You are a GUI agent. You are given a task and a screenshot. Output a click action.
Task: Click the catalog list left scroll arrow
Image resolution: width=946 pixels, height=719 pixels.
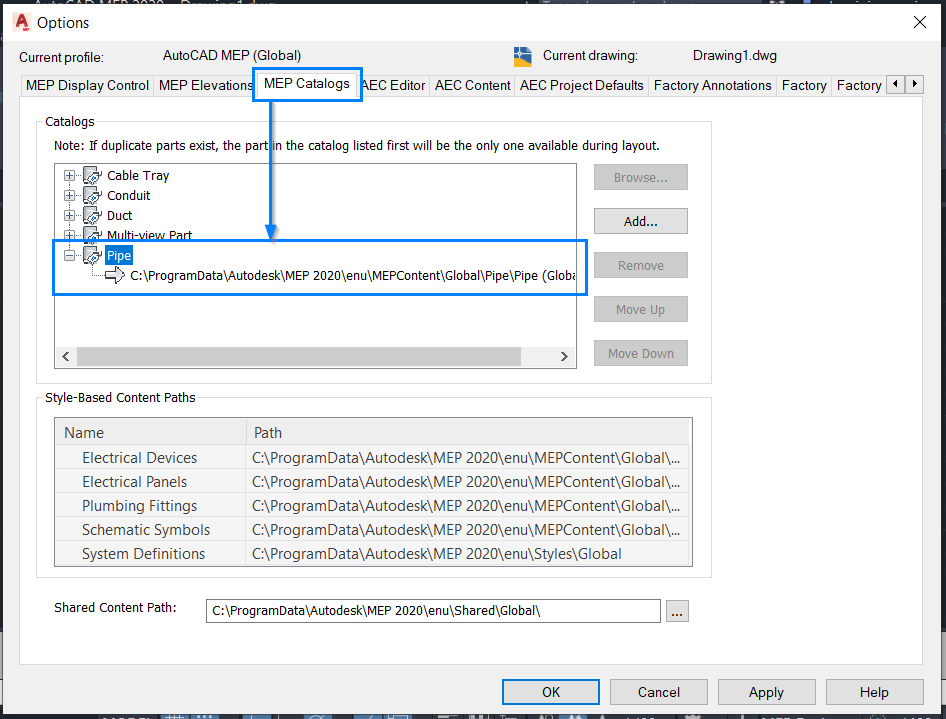[66, 356]
